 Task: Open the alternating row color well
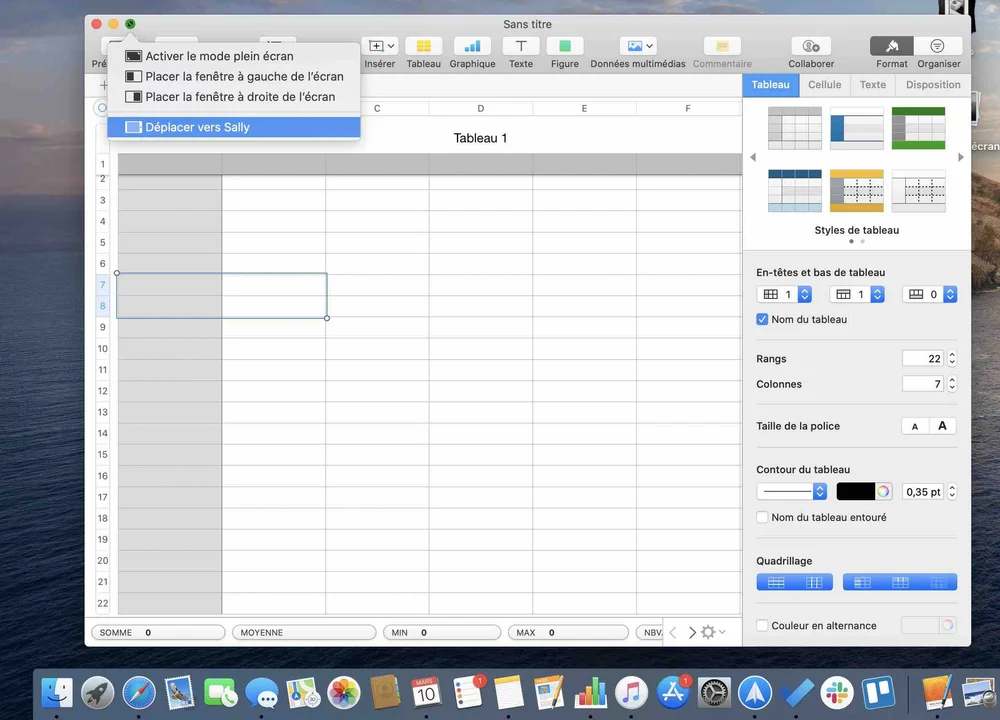click(920, 626)
